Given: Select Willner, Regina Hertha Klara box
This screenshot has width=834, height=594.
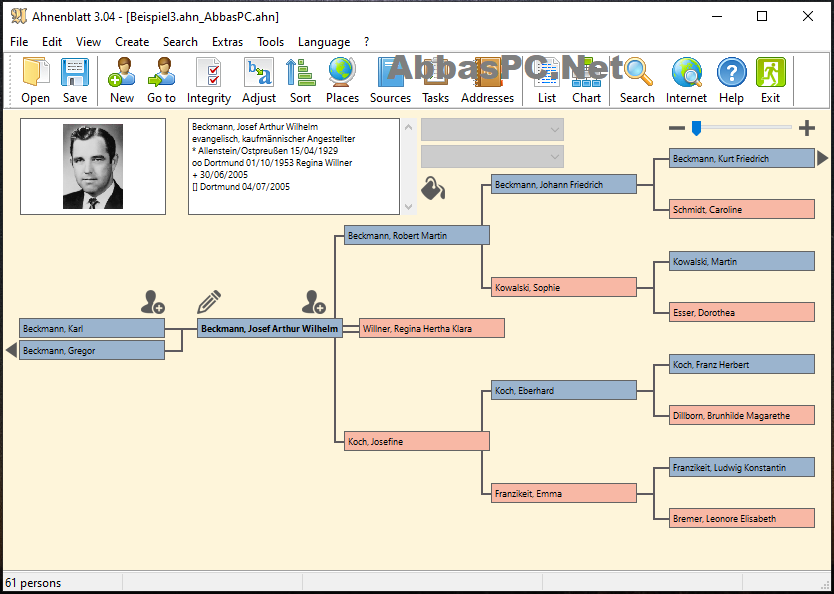Looking at the screenshot, I should [432, 329].
